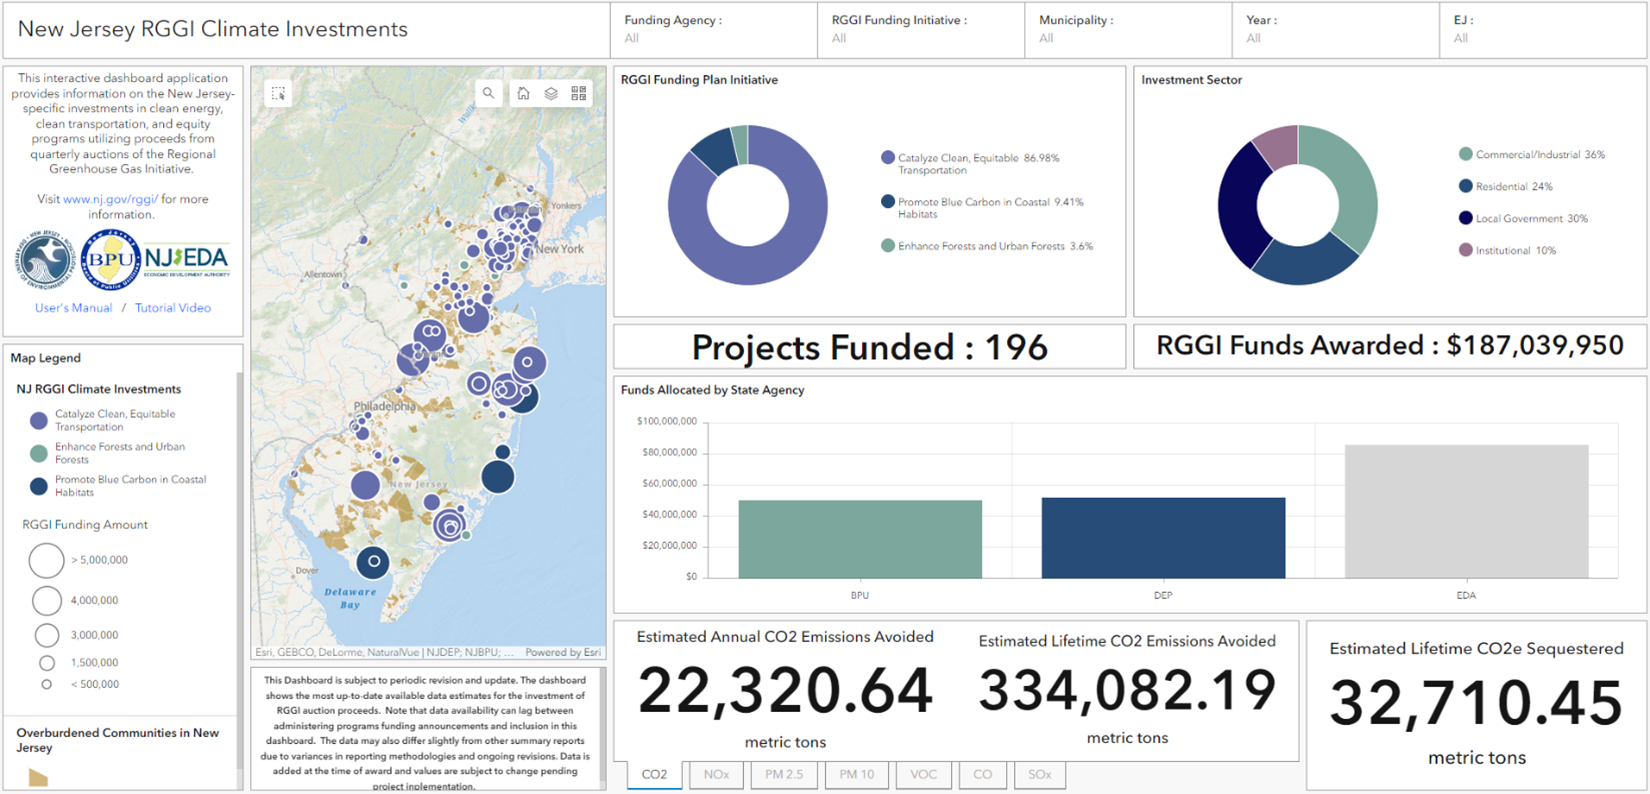Click 'RGGI Funds Awarded : $187,039,950' indicator
The height and width of the screenshot is (794, 1650).
pyautogui.click(x=1390, y=346)
